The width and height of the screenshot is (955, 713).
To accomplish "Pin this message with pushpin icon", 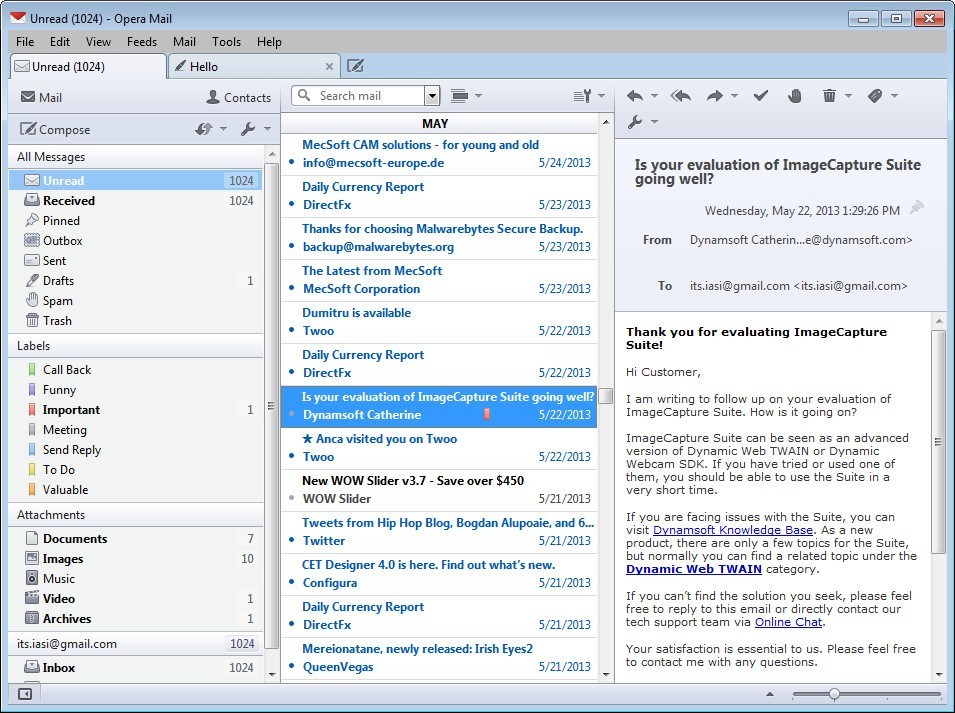I will click(x=916, y=208).
